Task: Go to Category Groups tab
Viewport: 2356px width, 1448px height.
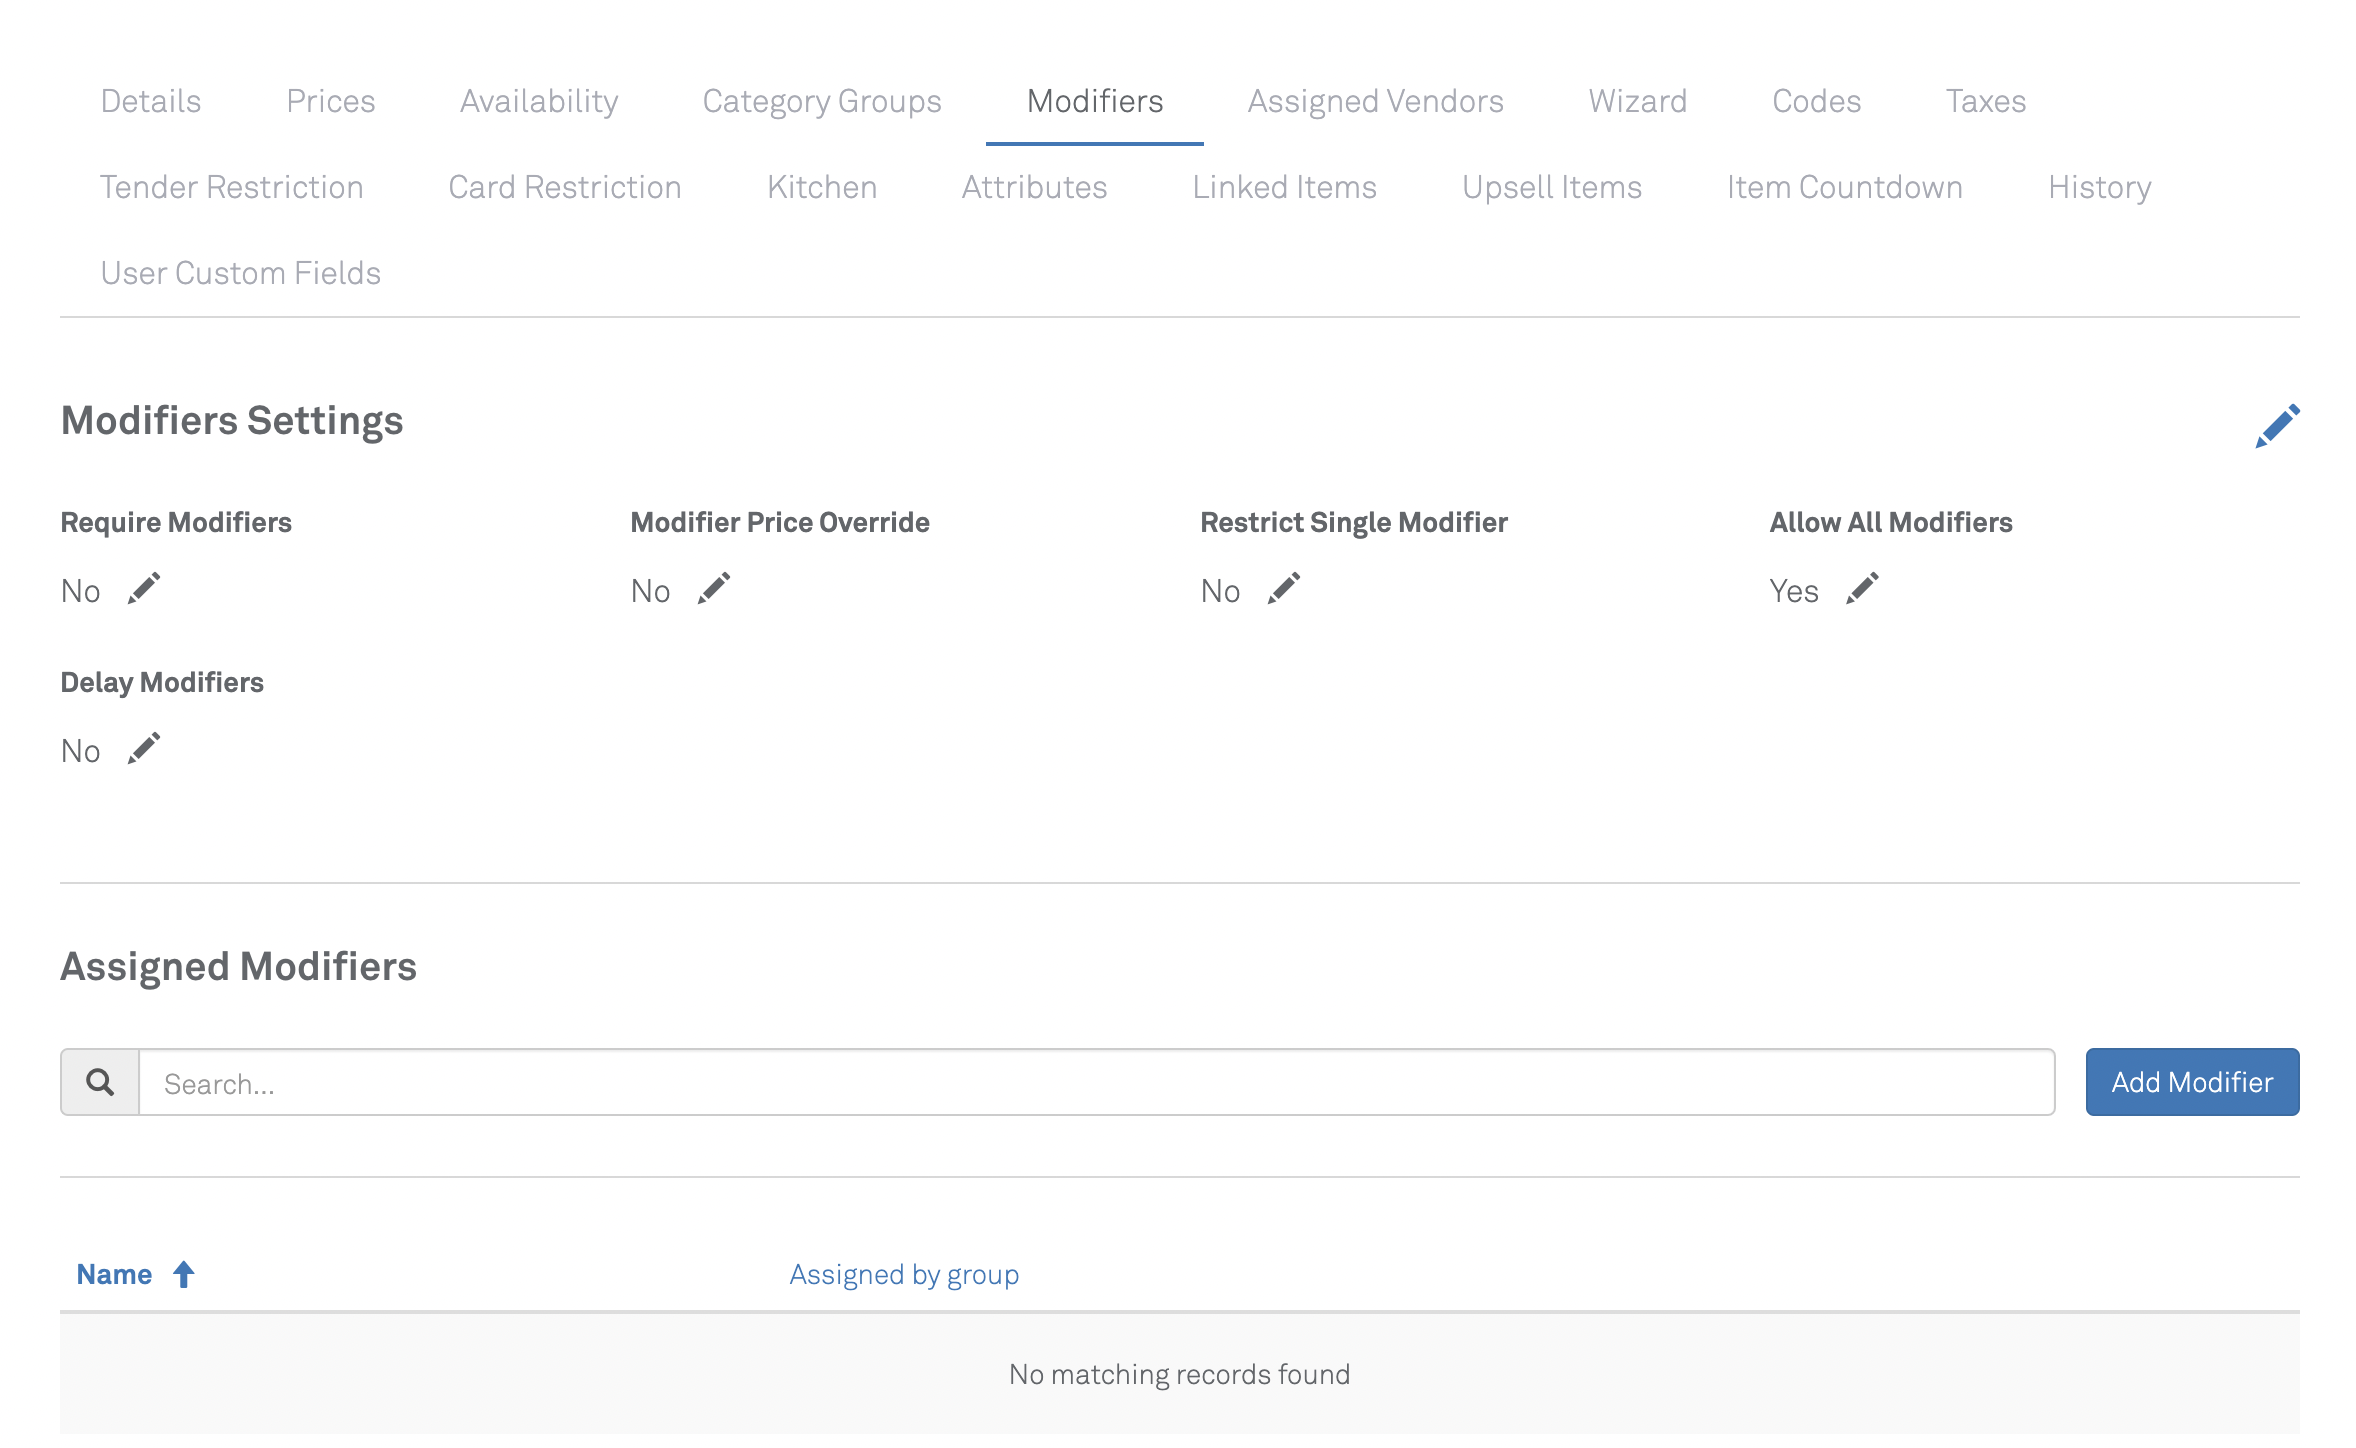Action: point(822,102)
